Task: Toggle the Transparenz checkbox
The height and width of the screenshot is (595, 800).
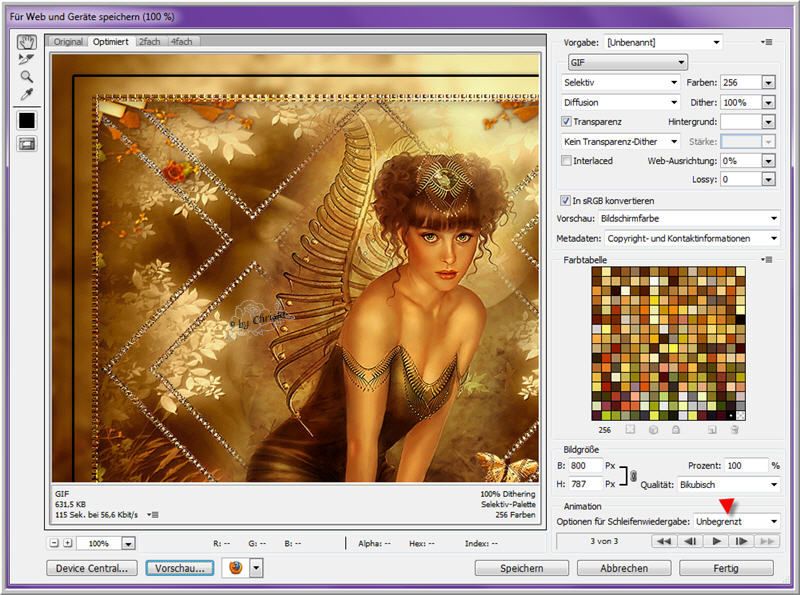Action: point(566,121)
